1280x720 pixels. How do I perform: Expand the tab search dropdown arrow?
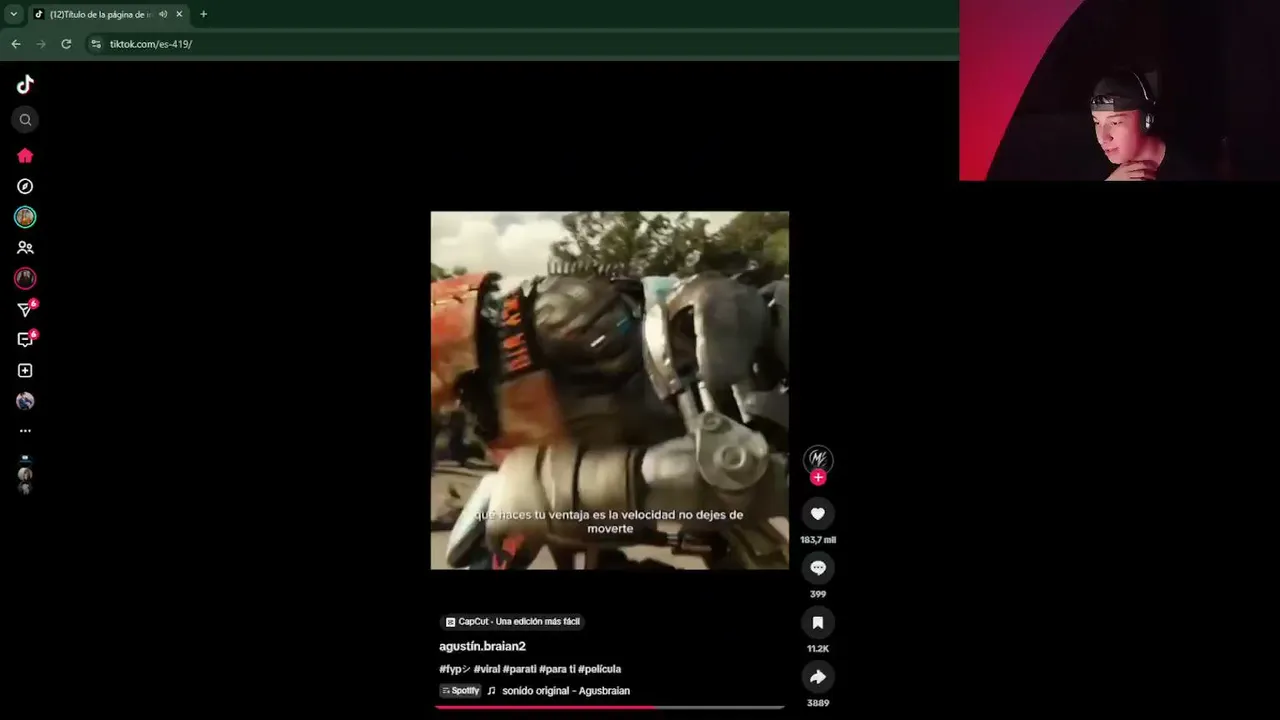pyautogui.click(x=13, y=14)
